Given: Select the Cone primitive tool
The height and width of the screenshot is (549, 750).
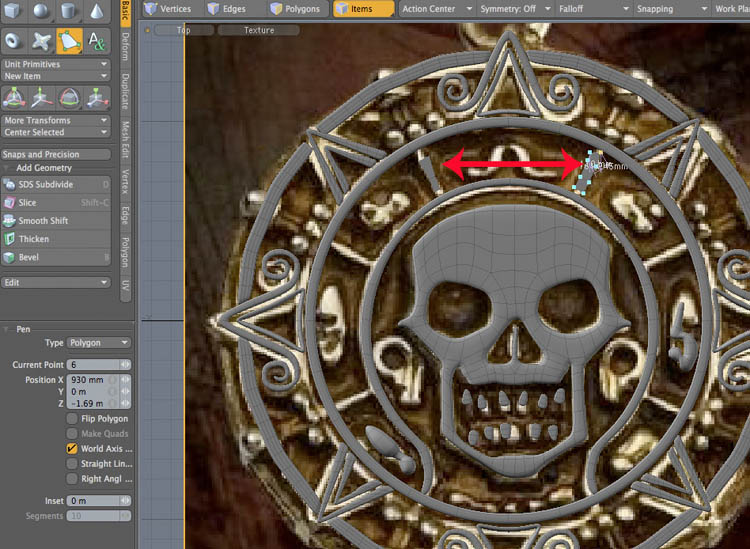Looking at the screenshot, I should (97, 10).
